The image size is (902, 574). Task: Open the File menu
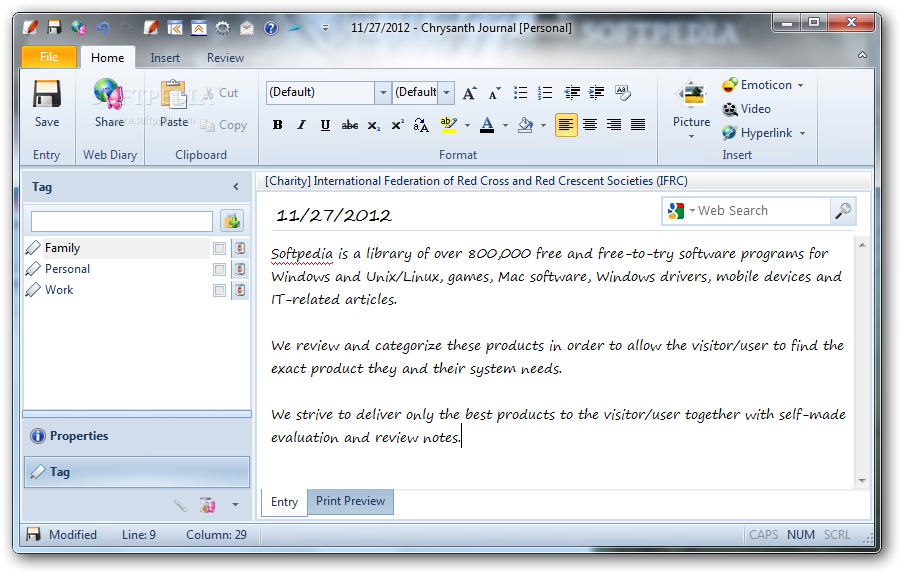[49, 57]
